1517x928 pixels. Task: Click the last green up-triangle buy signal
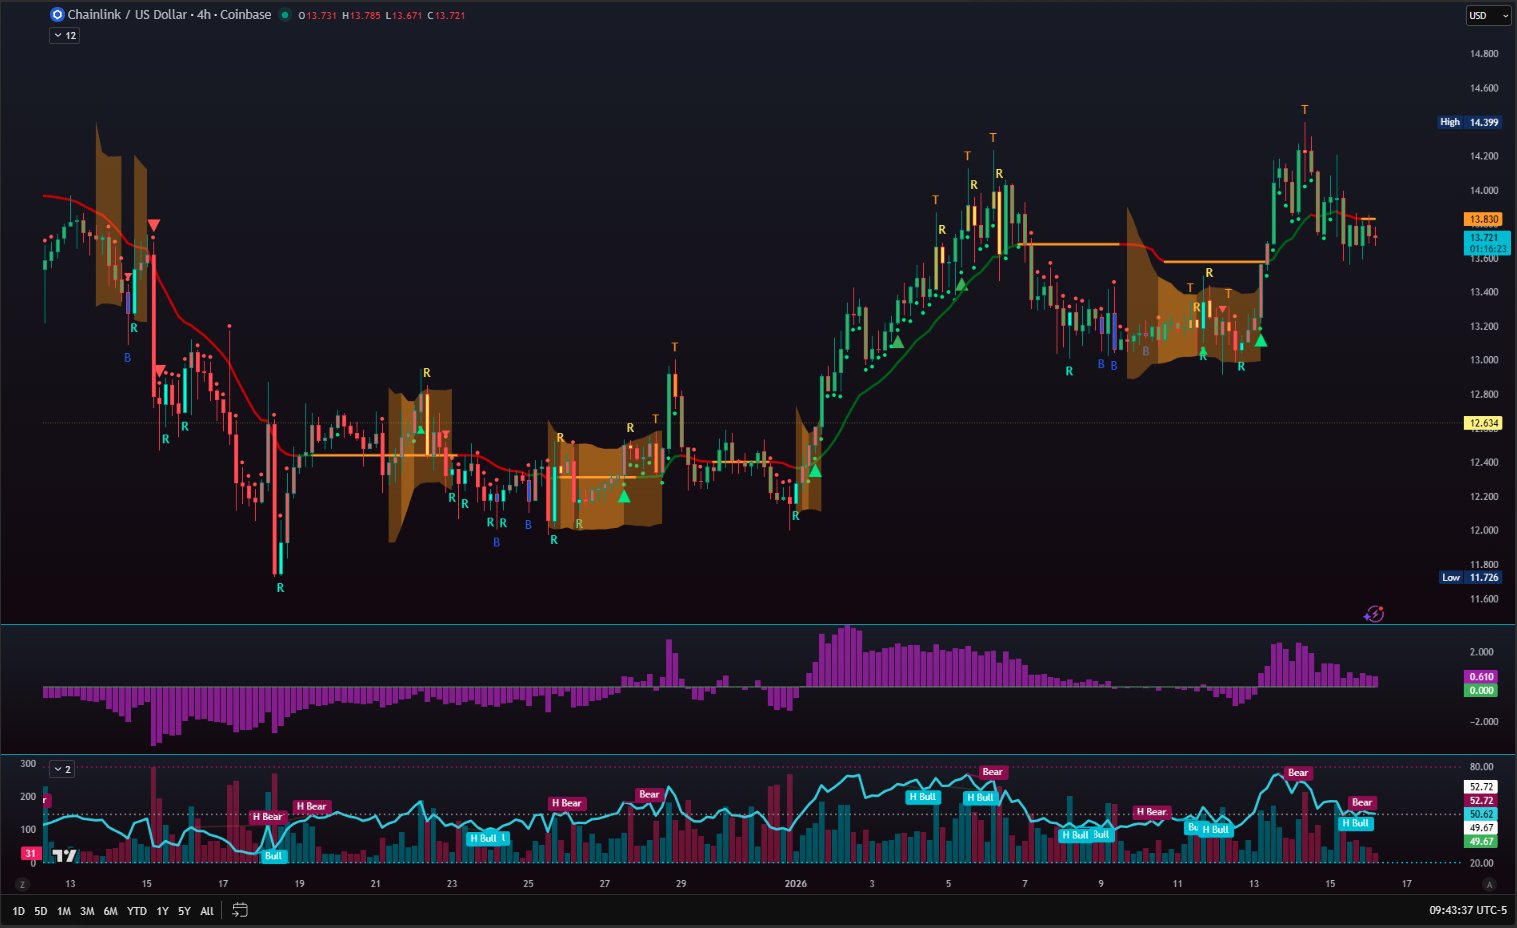1260,341
